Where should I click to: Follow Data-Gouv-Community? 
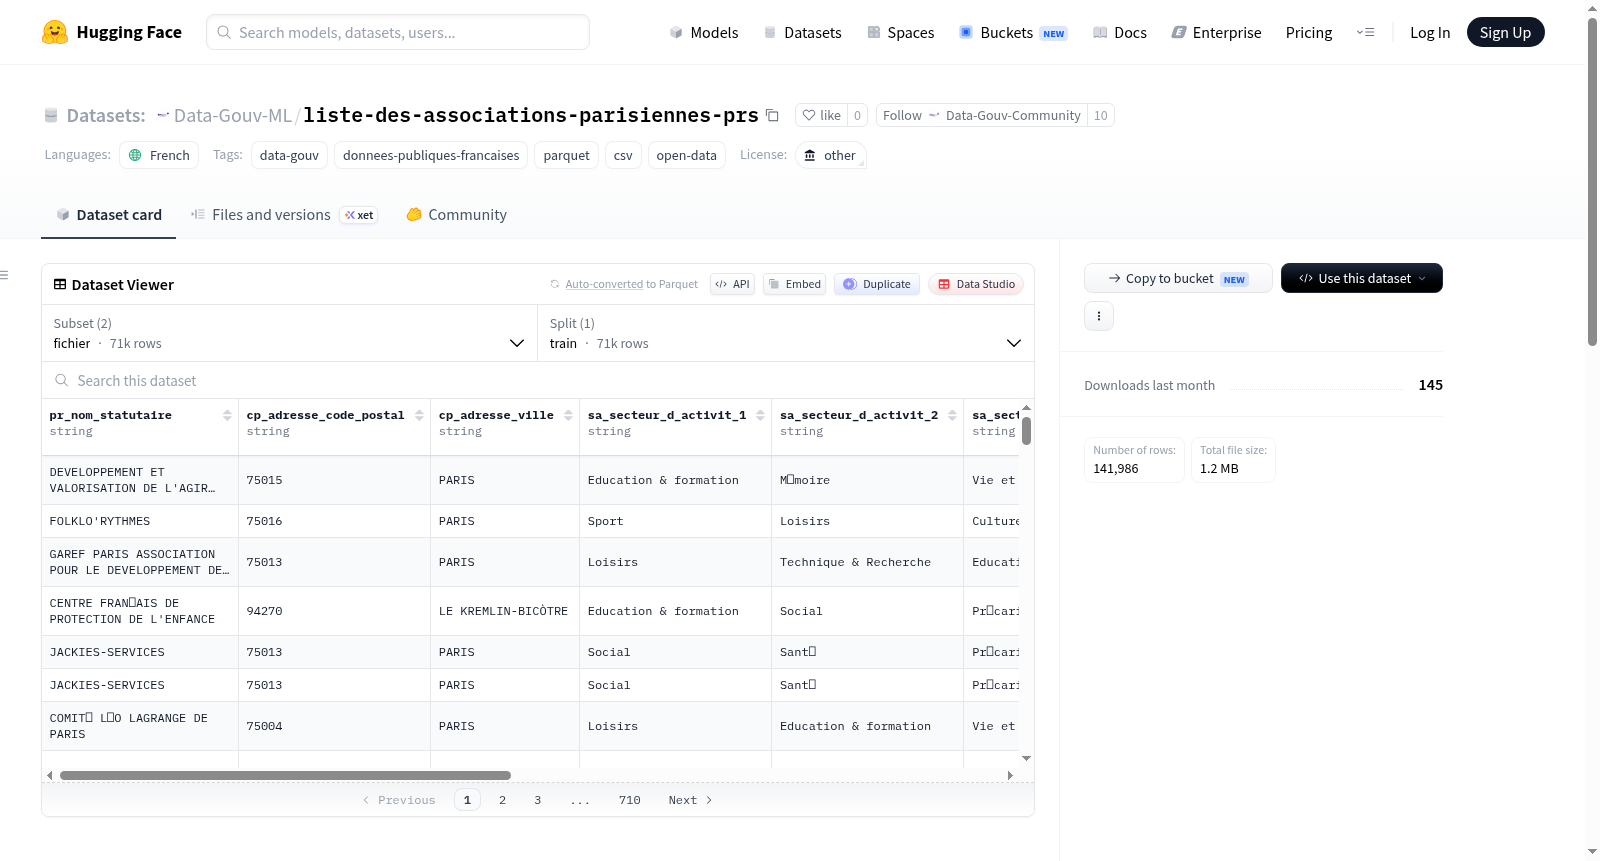pyautogui.click(x=982, y=115)
